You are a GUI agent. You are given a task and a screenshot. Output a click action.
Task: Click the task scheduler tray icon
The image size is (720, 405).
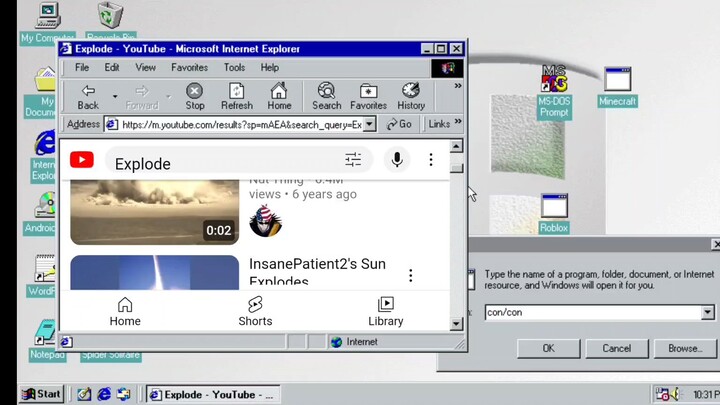(662, 394)
